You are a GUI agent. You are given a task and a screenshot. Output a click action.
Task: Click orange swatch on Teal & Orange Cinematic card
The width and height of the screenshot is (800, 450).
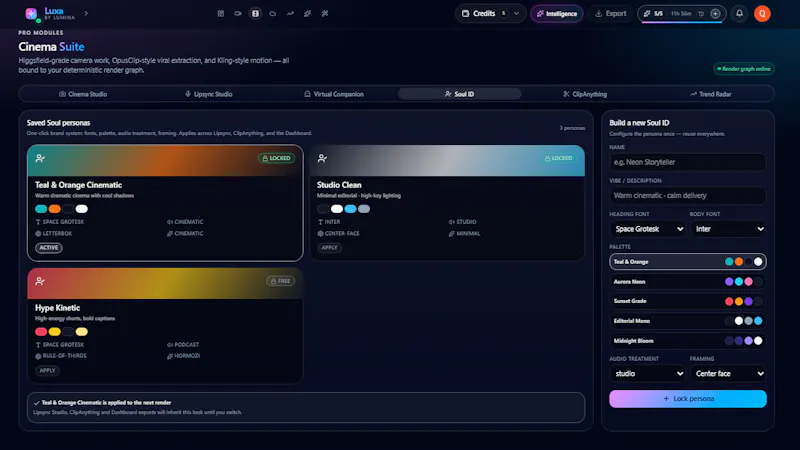pyautogui.click(x=55, y=209)
